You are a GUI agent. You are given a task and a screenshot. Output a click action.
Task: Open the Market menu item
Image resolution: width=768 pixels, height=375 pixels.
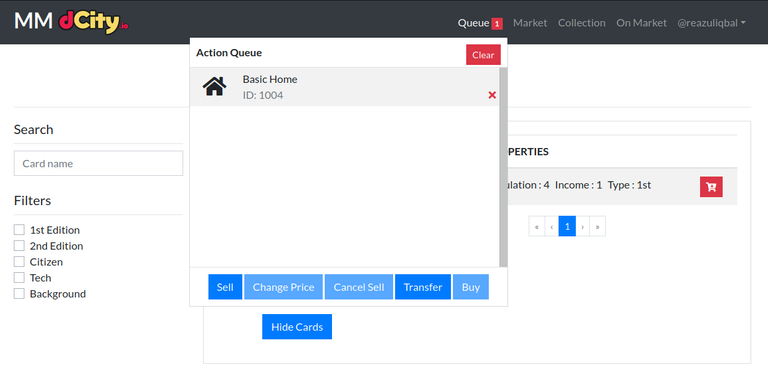coord(530,23)
